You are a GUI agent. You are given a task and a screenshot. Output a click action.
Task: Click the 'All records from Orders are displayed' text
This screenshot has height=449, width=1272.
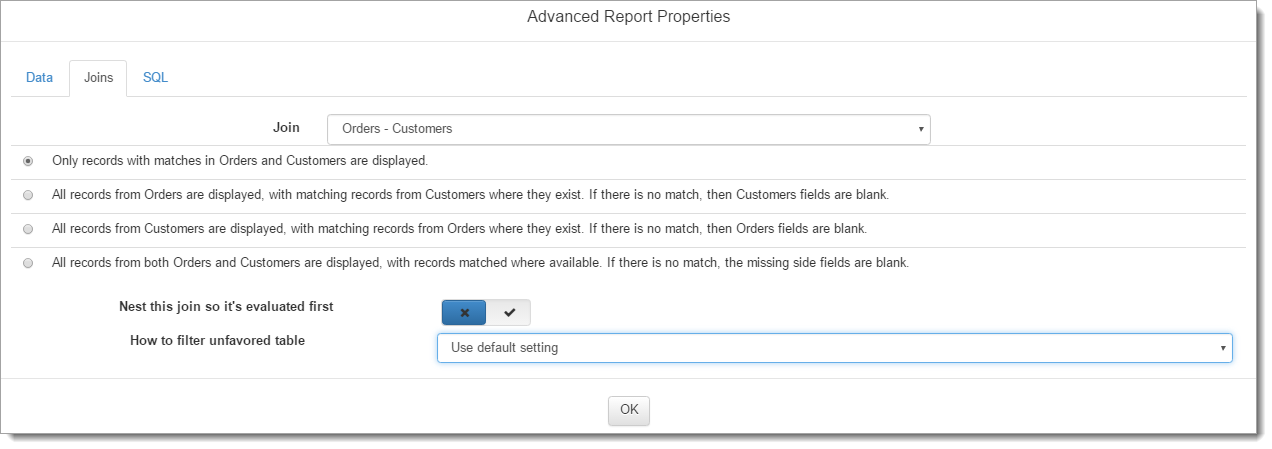470,194
